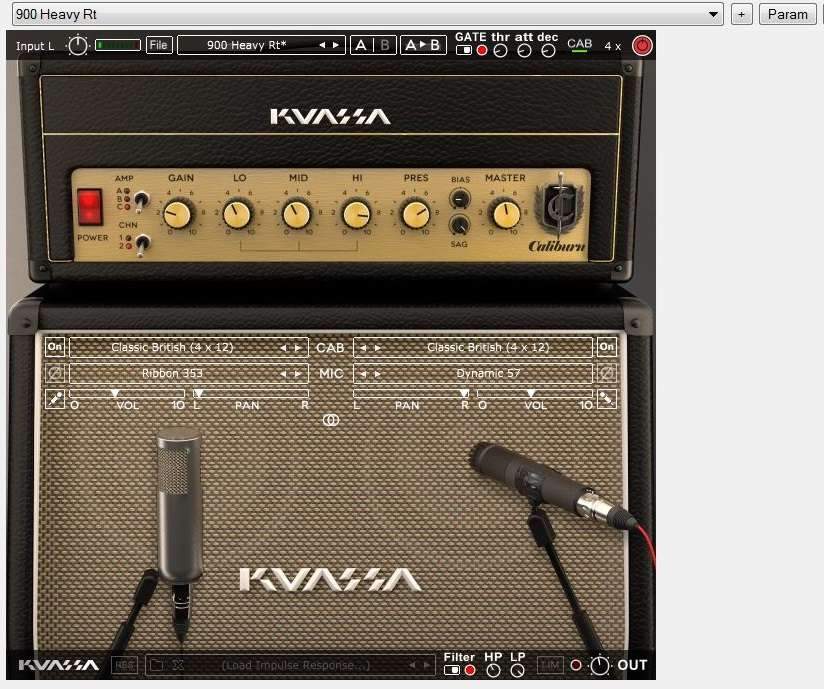The height and width of the screenshot is (689, 824).
Task: Click the left mic VOL slider
Action: (x=127, y=396)
